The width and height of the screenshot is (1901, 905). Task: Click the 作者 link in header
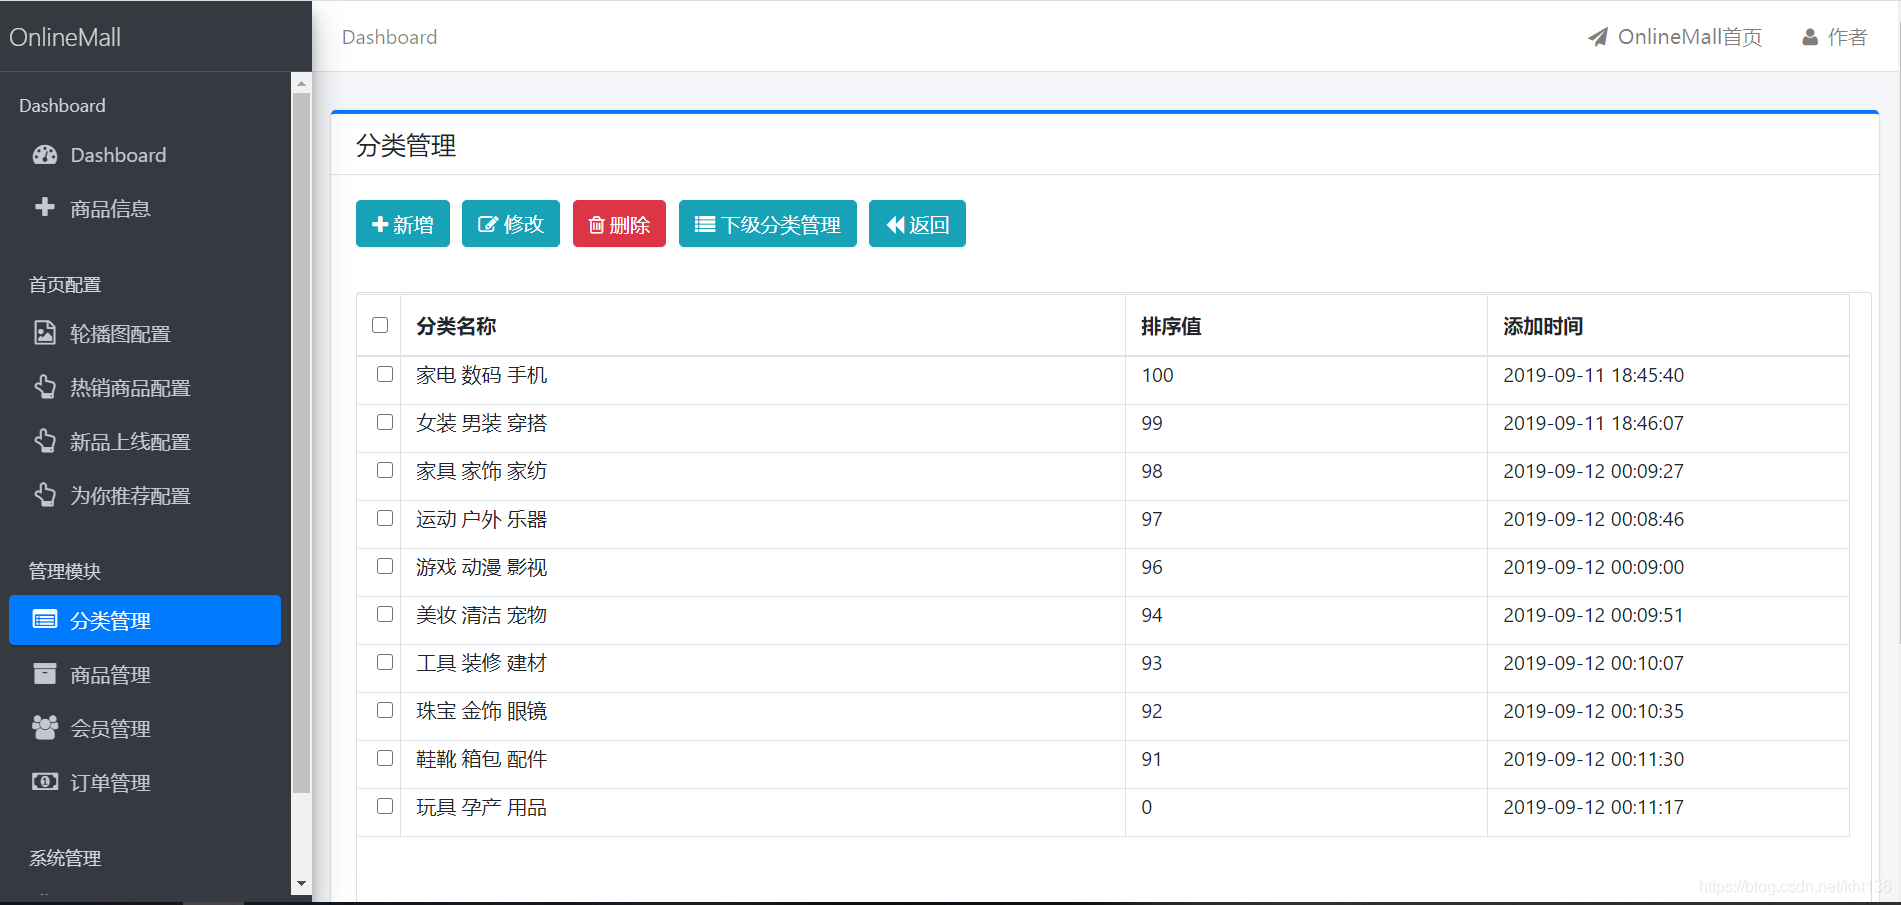pos(1835,37)
